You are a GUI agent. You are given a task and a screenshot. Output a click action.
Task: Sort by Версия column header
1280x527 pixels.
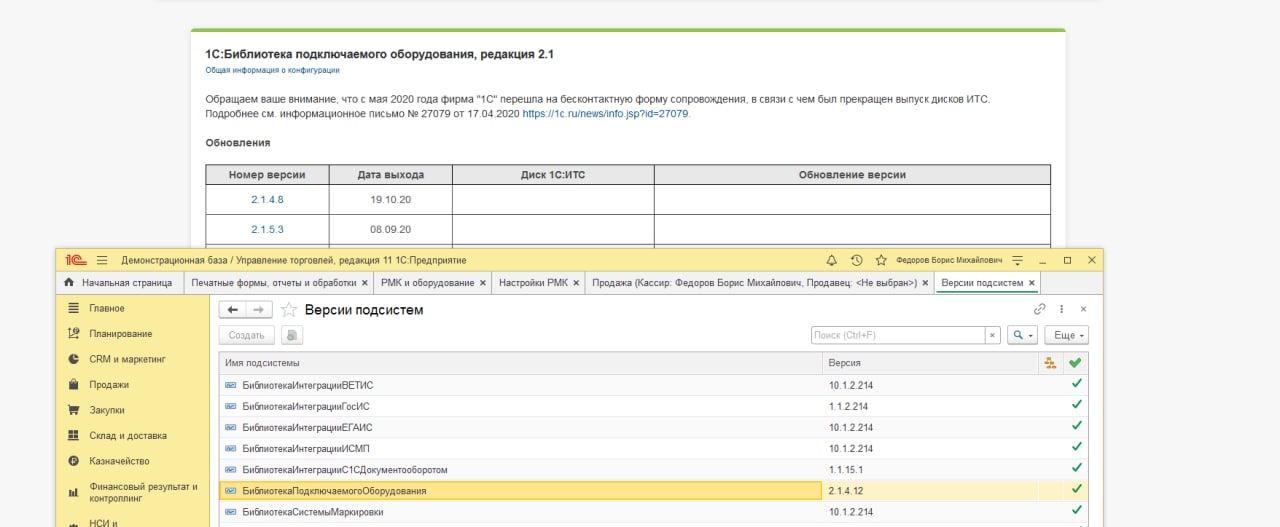(x=930, y=363)
